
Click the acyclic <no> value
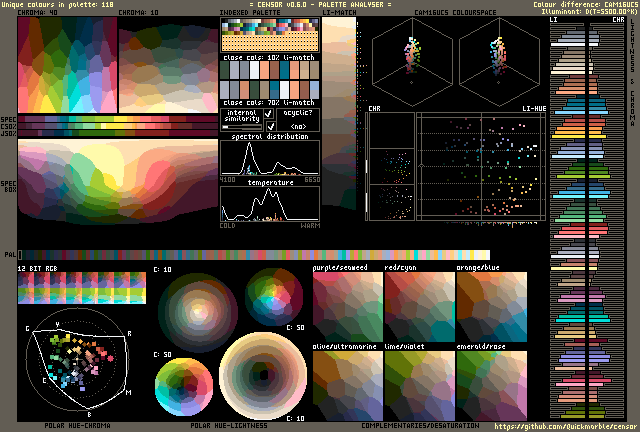[298, 127]
